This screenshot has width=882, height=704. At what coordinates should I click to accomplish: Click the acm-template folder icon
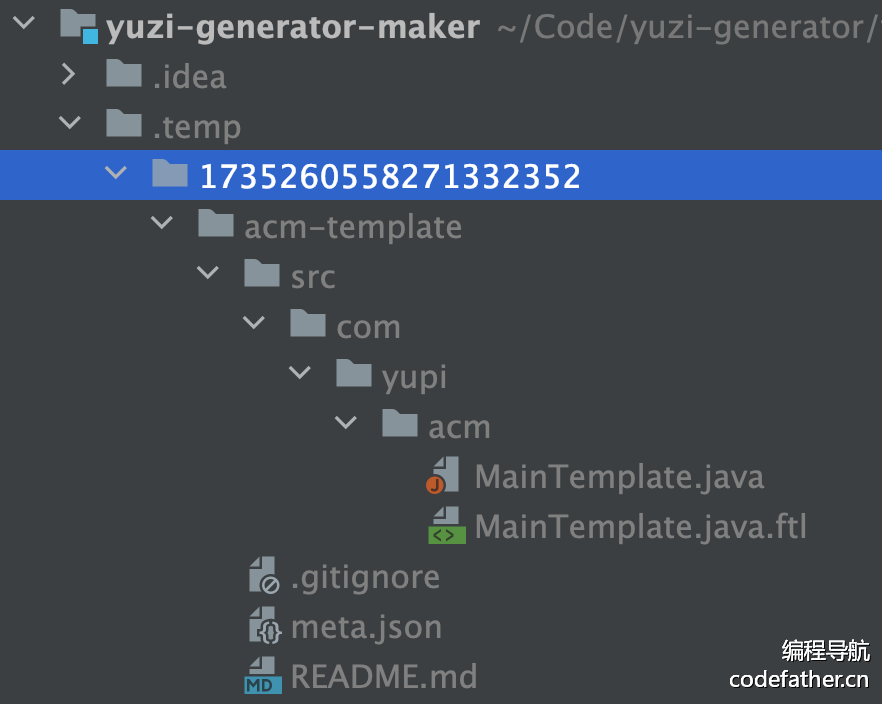click(x=216, y=225)
